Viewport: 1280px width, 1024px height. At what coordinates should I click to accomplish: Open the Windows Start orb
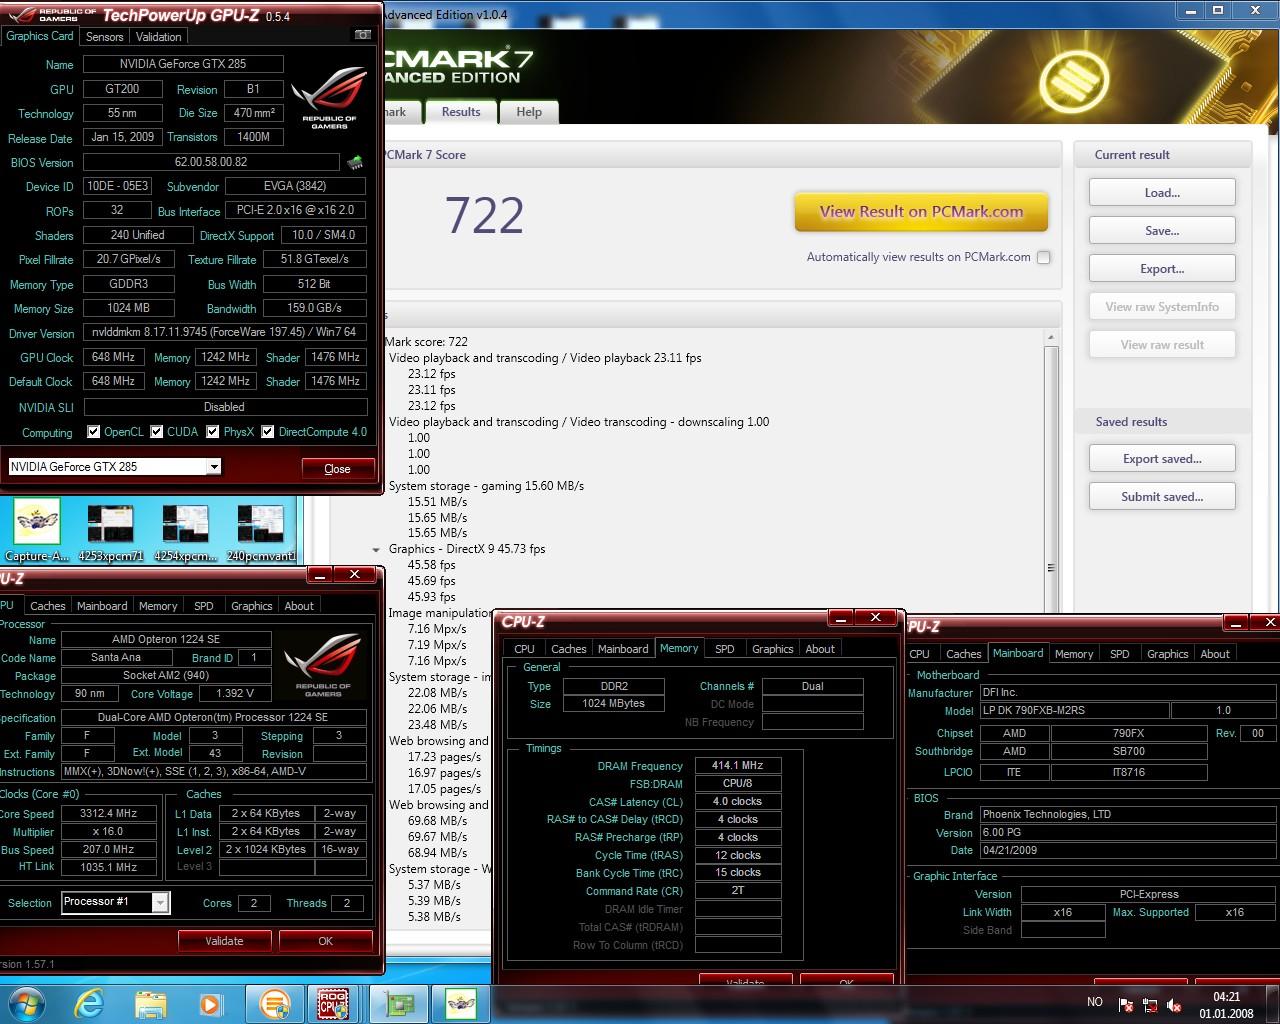pyautogui.click(x=26, y=1003)
